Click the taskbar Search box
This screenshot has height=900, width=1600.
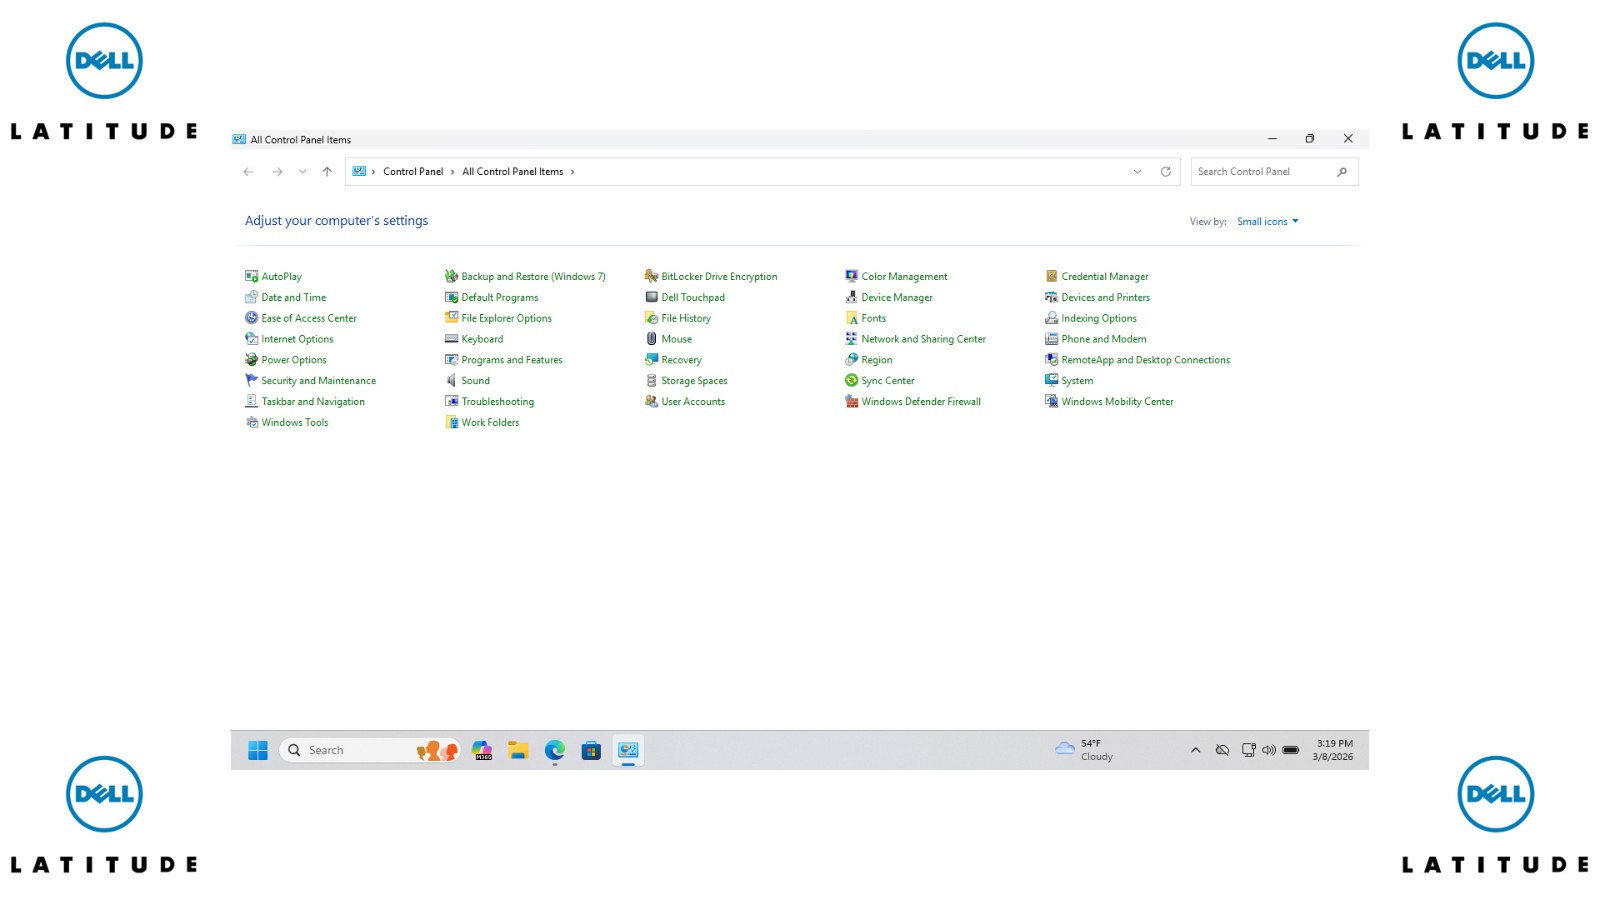pos(370,750)
